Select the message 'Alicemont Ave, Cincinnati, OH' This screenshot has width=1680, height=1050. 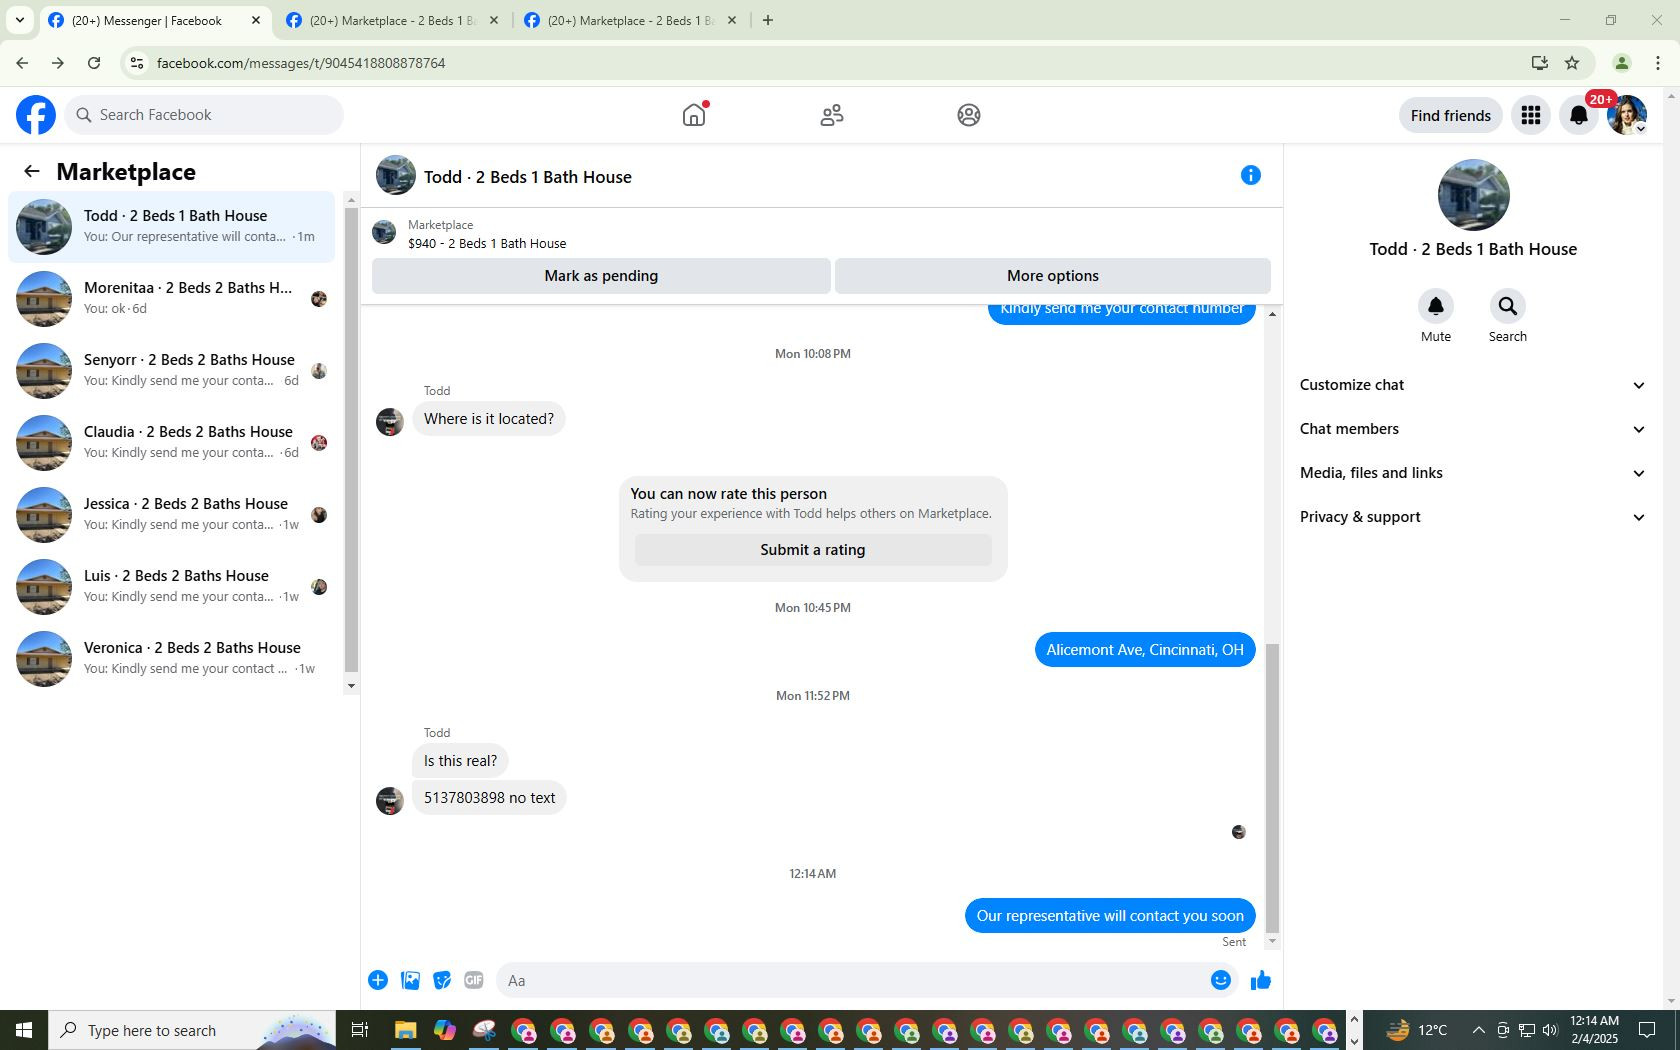click(x=1145, y=650)
